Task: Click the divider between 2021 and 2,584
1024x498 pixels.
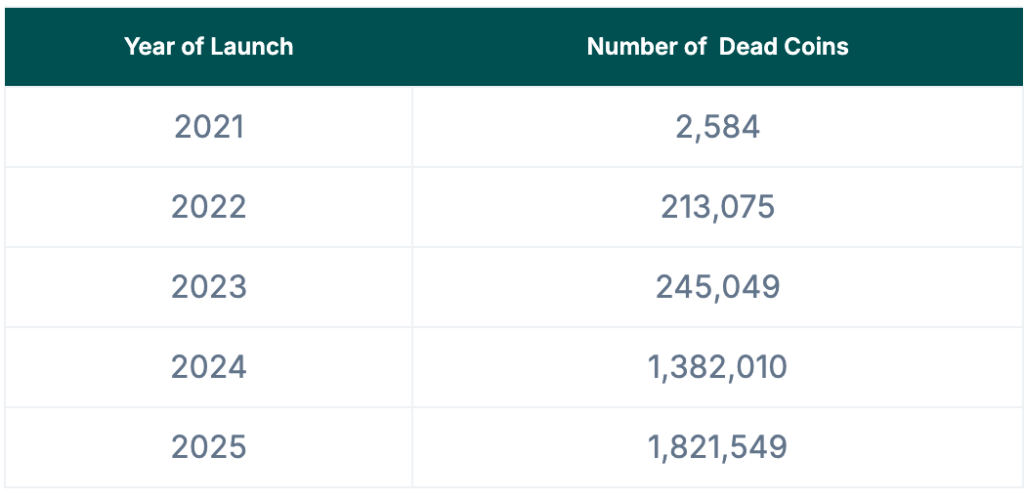Action: [412, 127]
